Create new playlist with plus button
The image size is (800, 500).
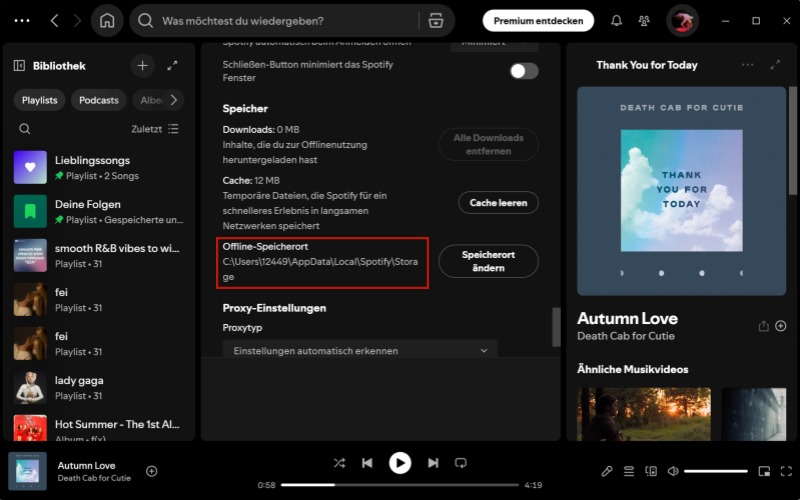pos(142,66)
